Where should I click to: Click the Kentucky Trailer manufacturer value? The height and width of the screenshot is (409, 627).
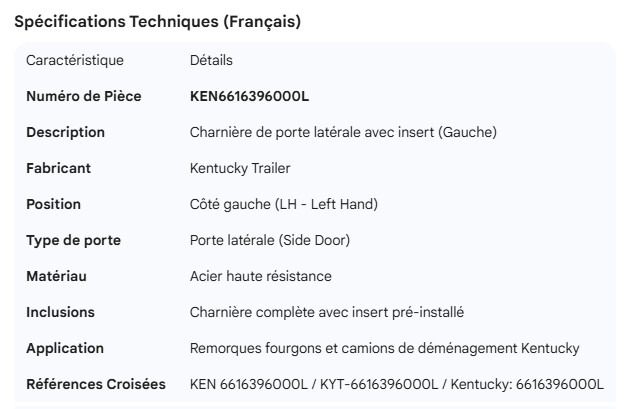click(240, 168)
